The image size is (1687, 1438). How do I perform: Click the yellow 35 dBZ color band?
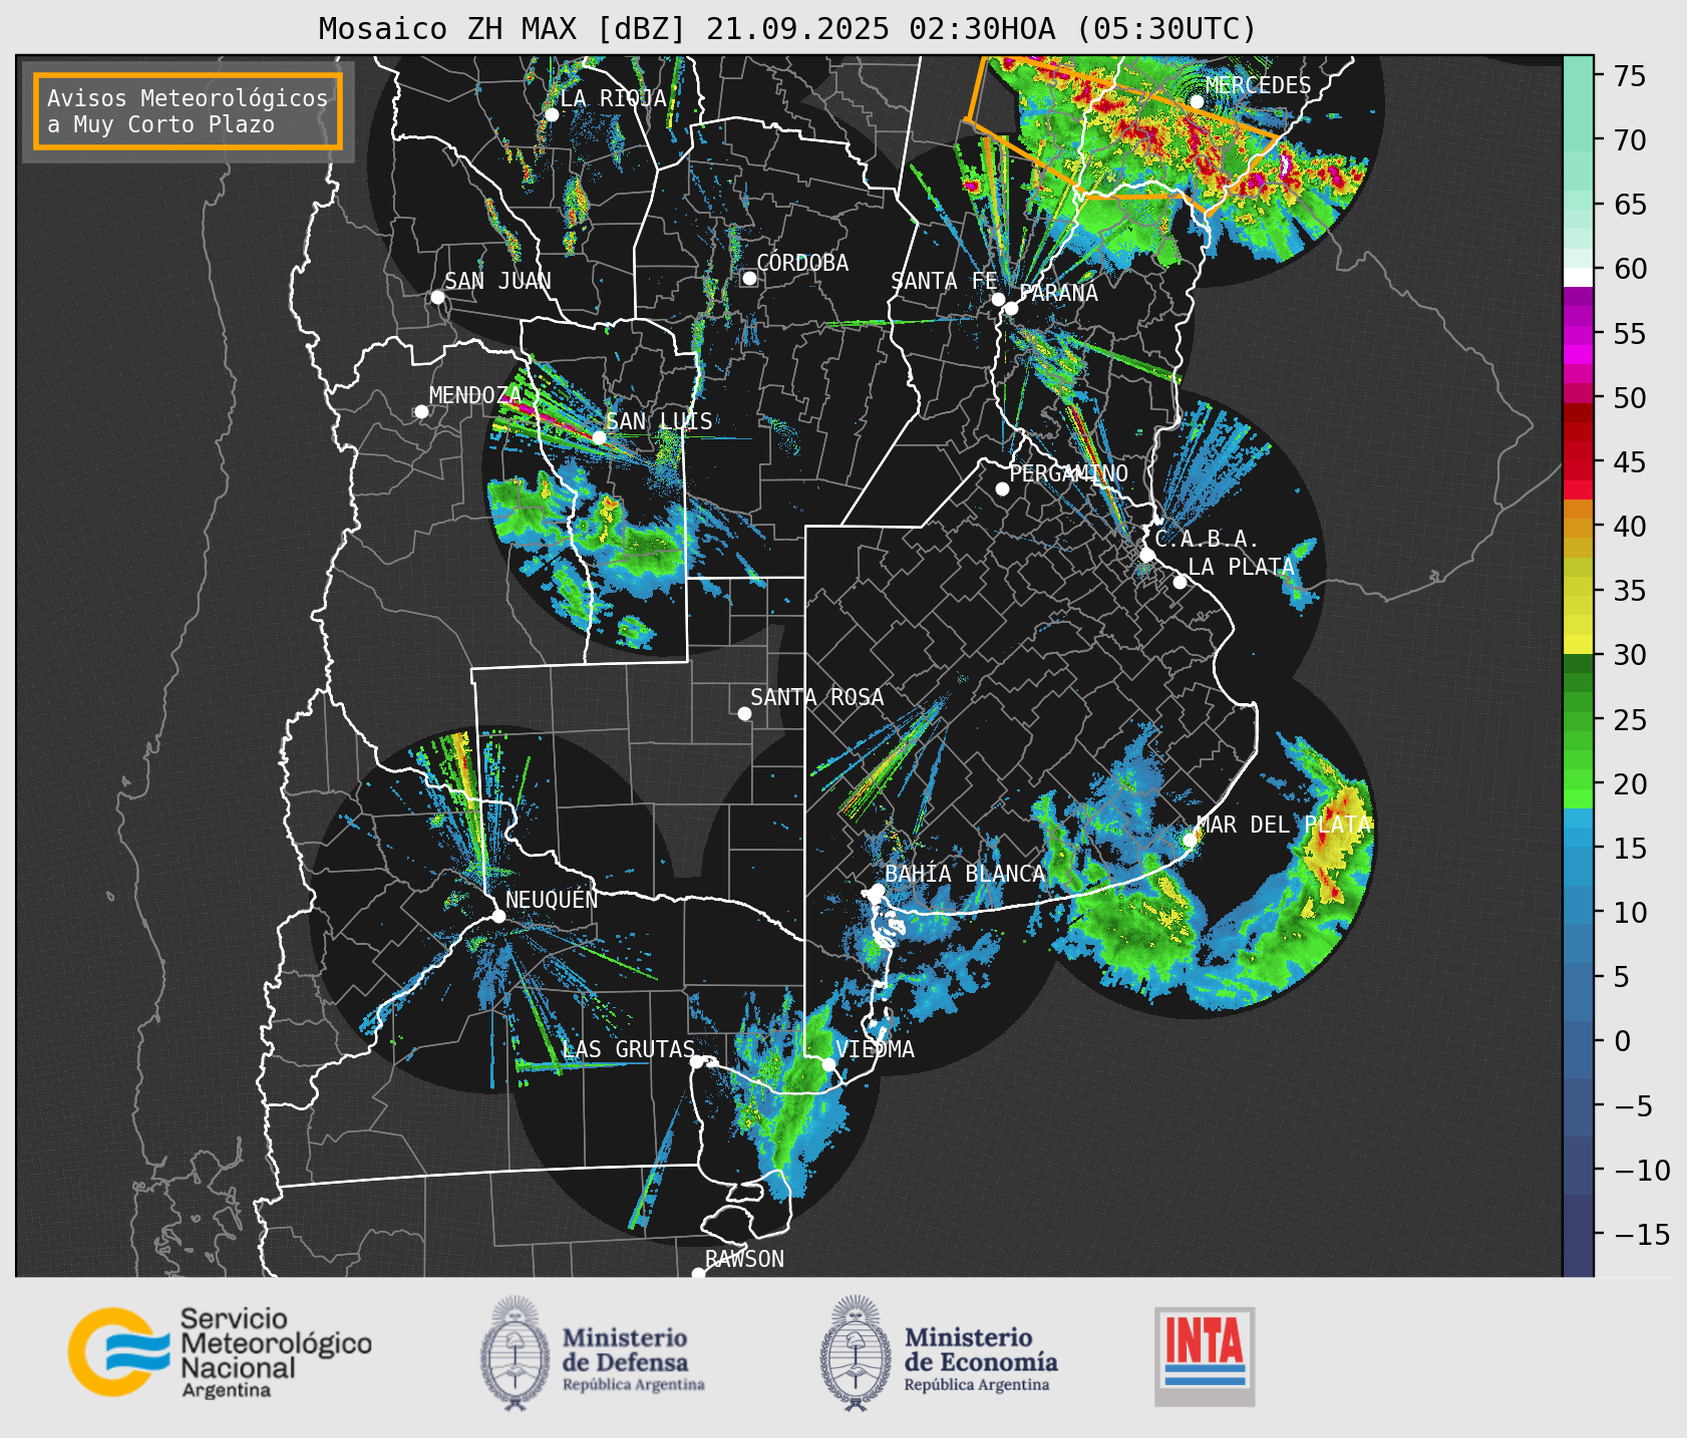click(x=1578, y=591)
